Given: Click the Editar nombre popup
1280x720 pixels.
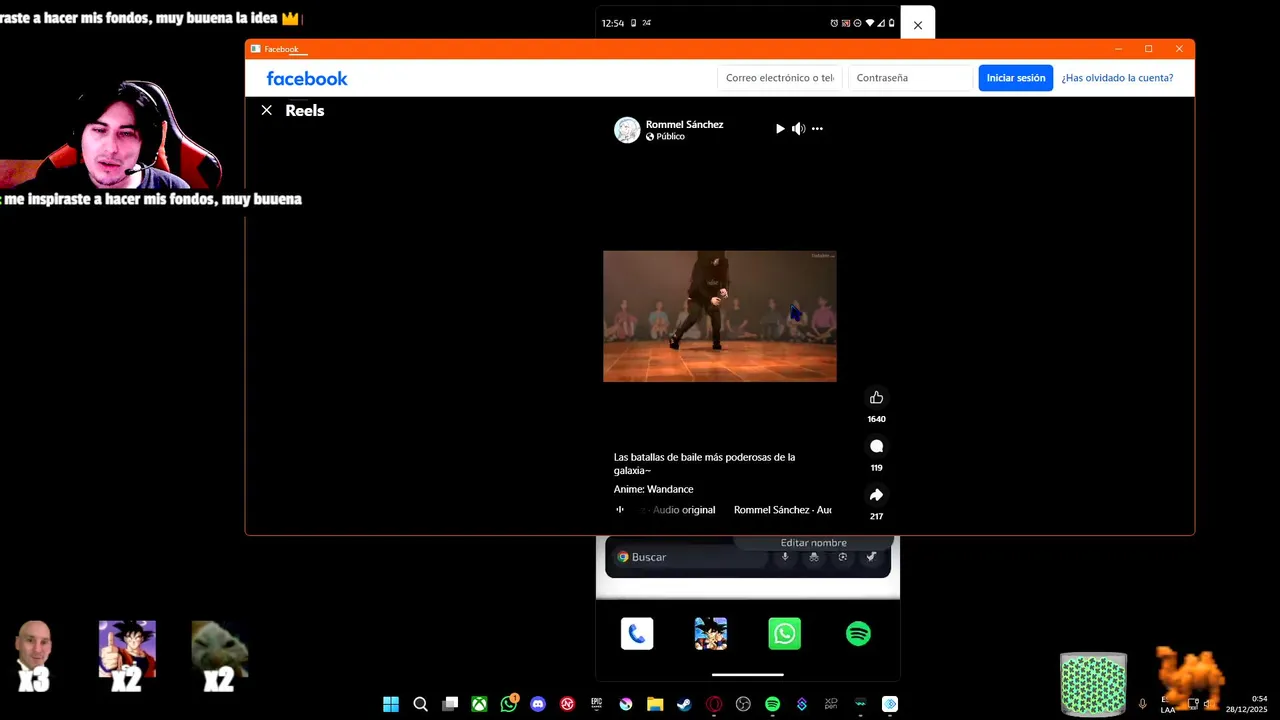Looking at the screenshot, I should click(x=813, y=543).
